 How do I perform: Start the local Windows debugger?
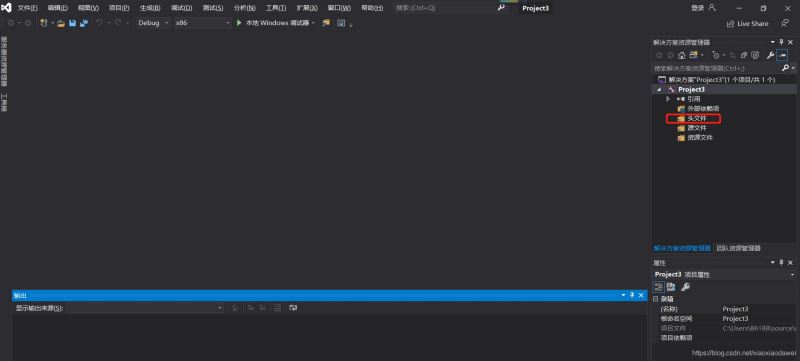(276, 23)
